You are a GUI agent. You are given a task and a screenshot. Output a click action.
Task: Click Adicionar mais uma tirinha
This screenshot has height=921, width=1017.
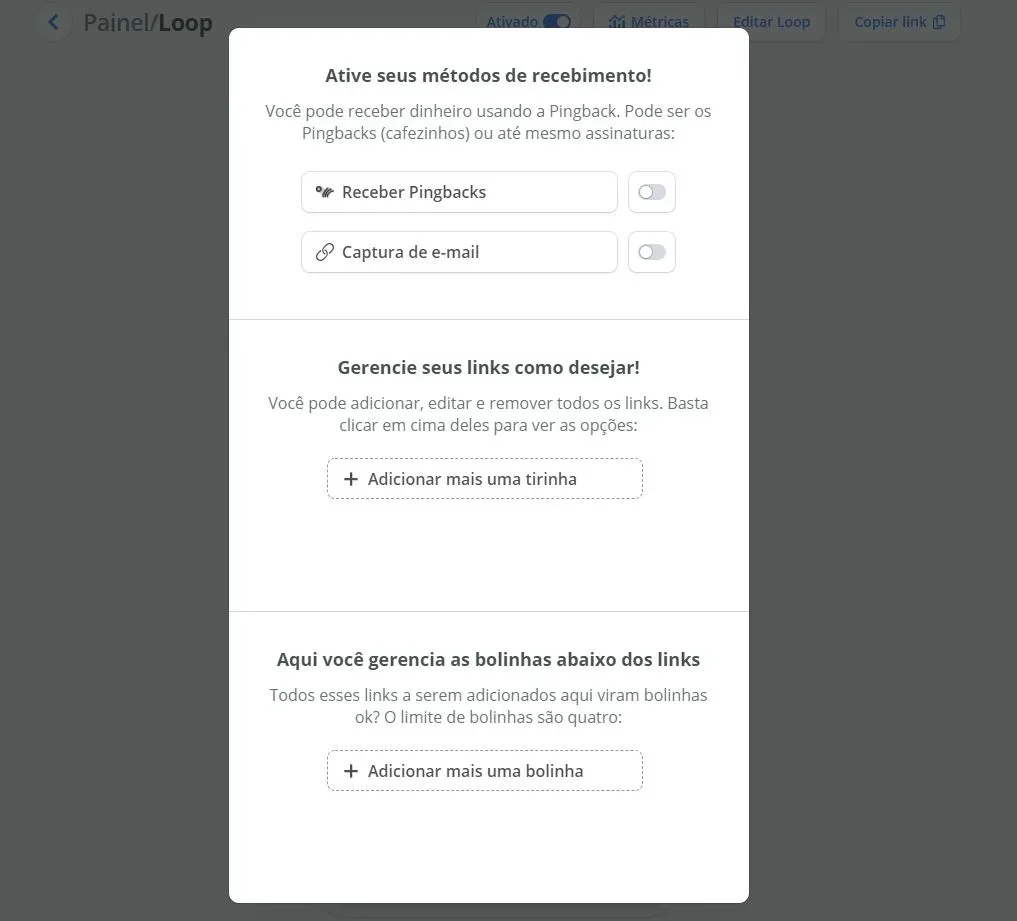tap(485, 479)
